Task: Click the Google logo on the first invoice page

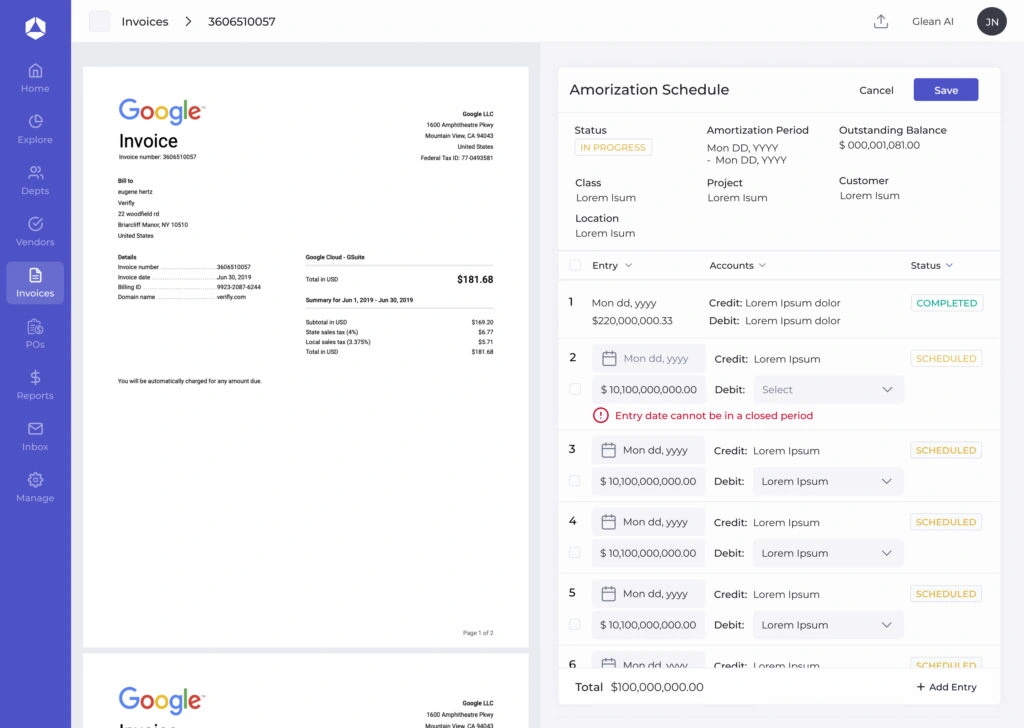Action: (x=161, y=112)
